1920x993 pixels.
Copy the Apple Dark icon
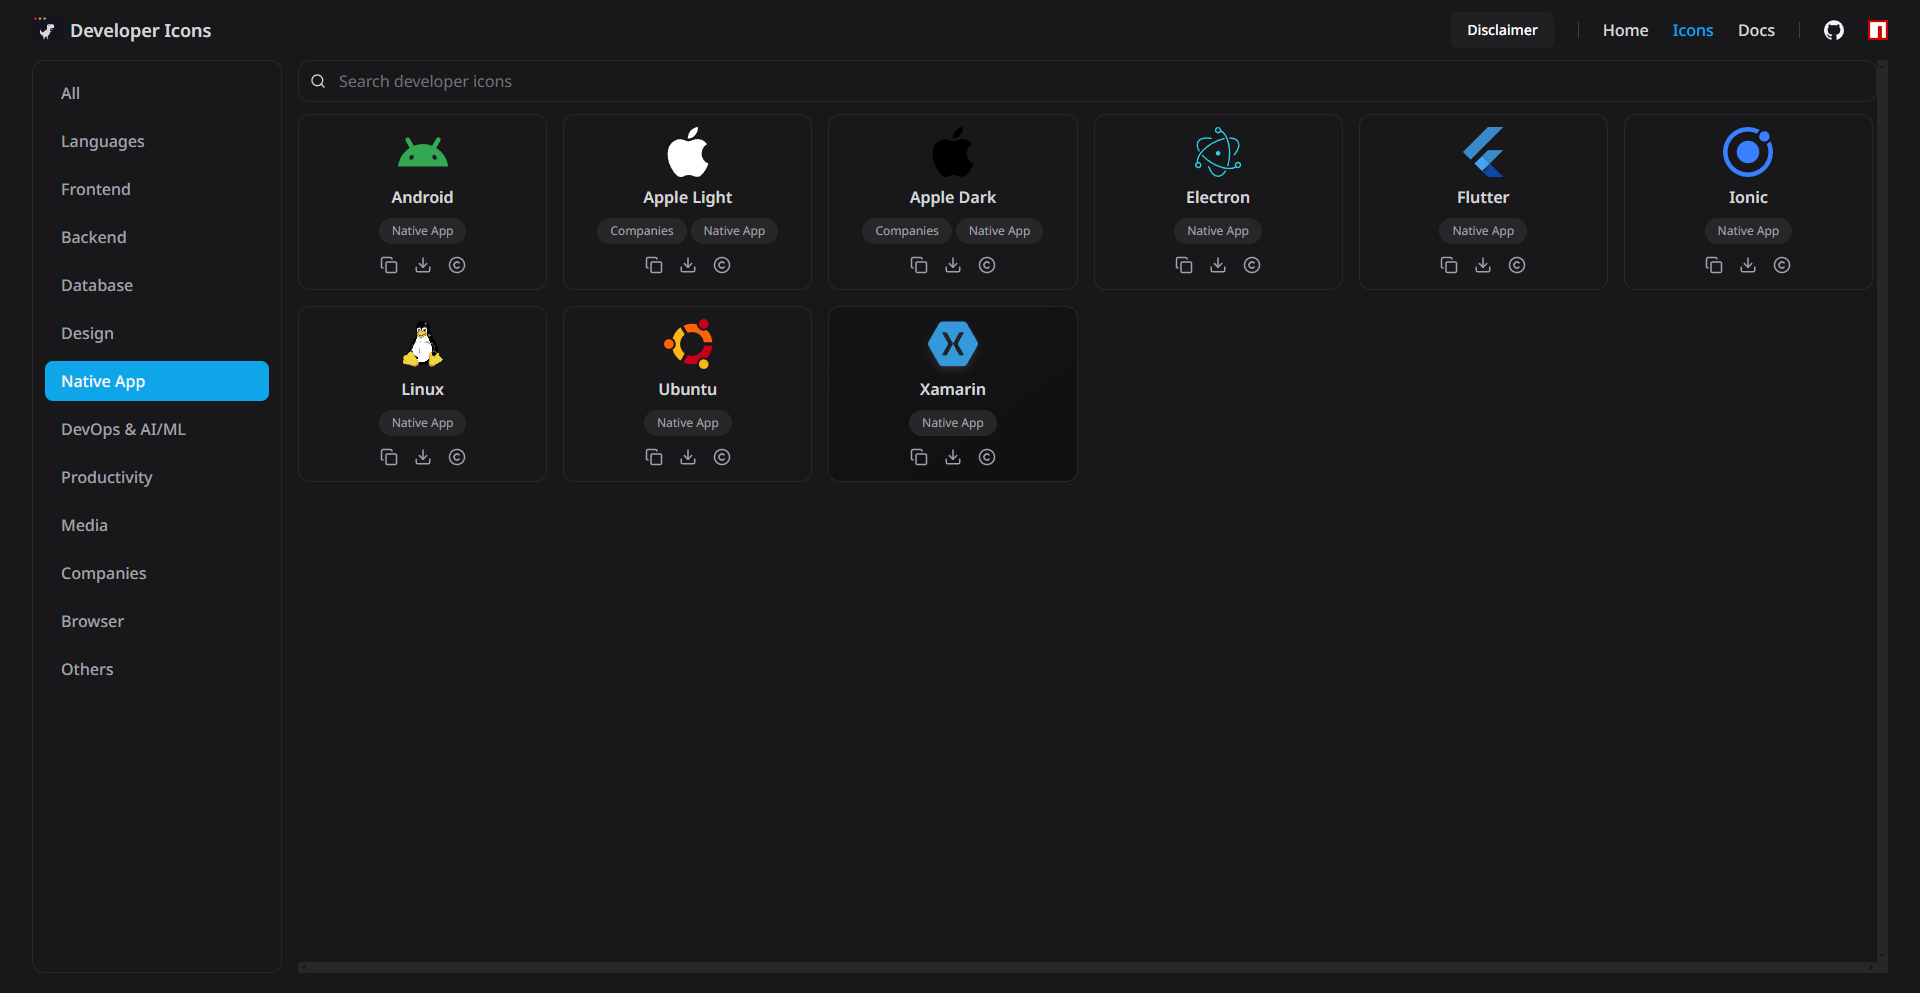click(919, 265)
